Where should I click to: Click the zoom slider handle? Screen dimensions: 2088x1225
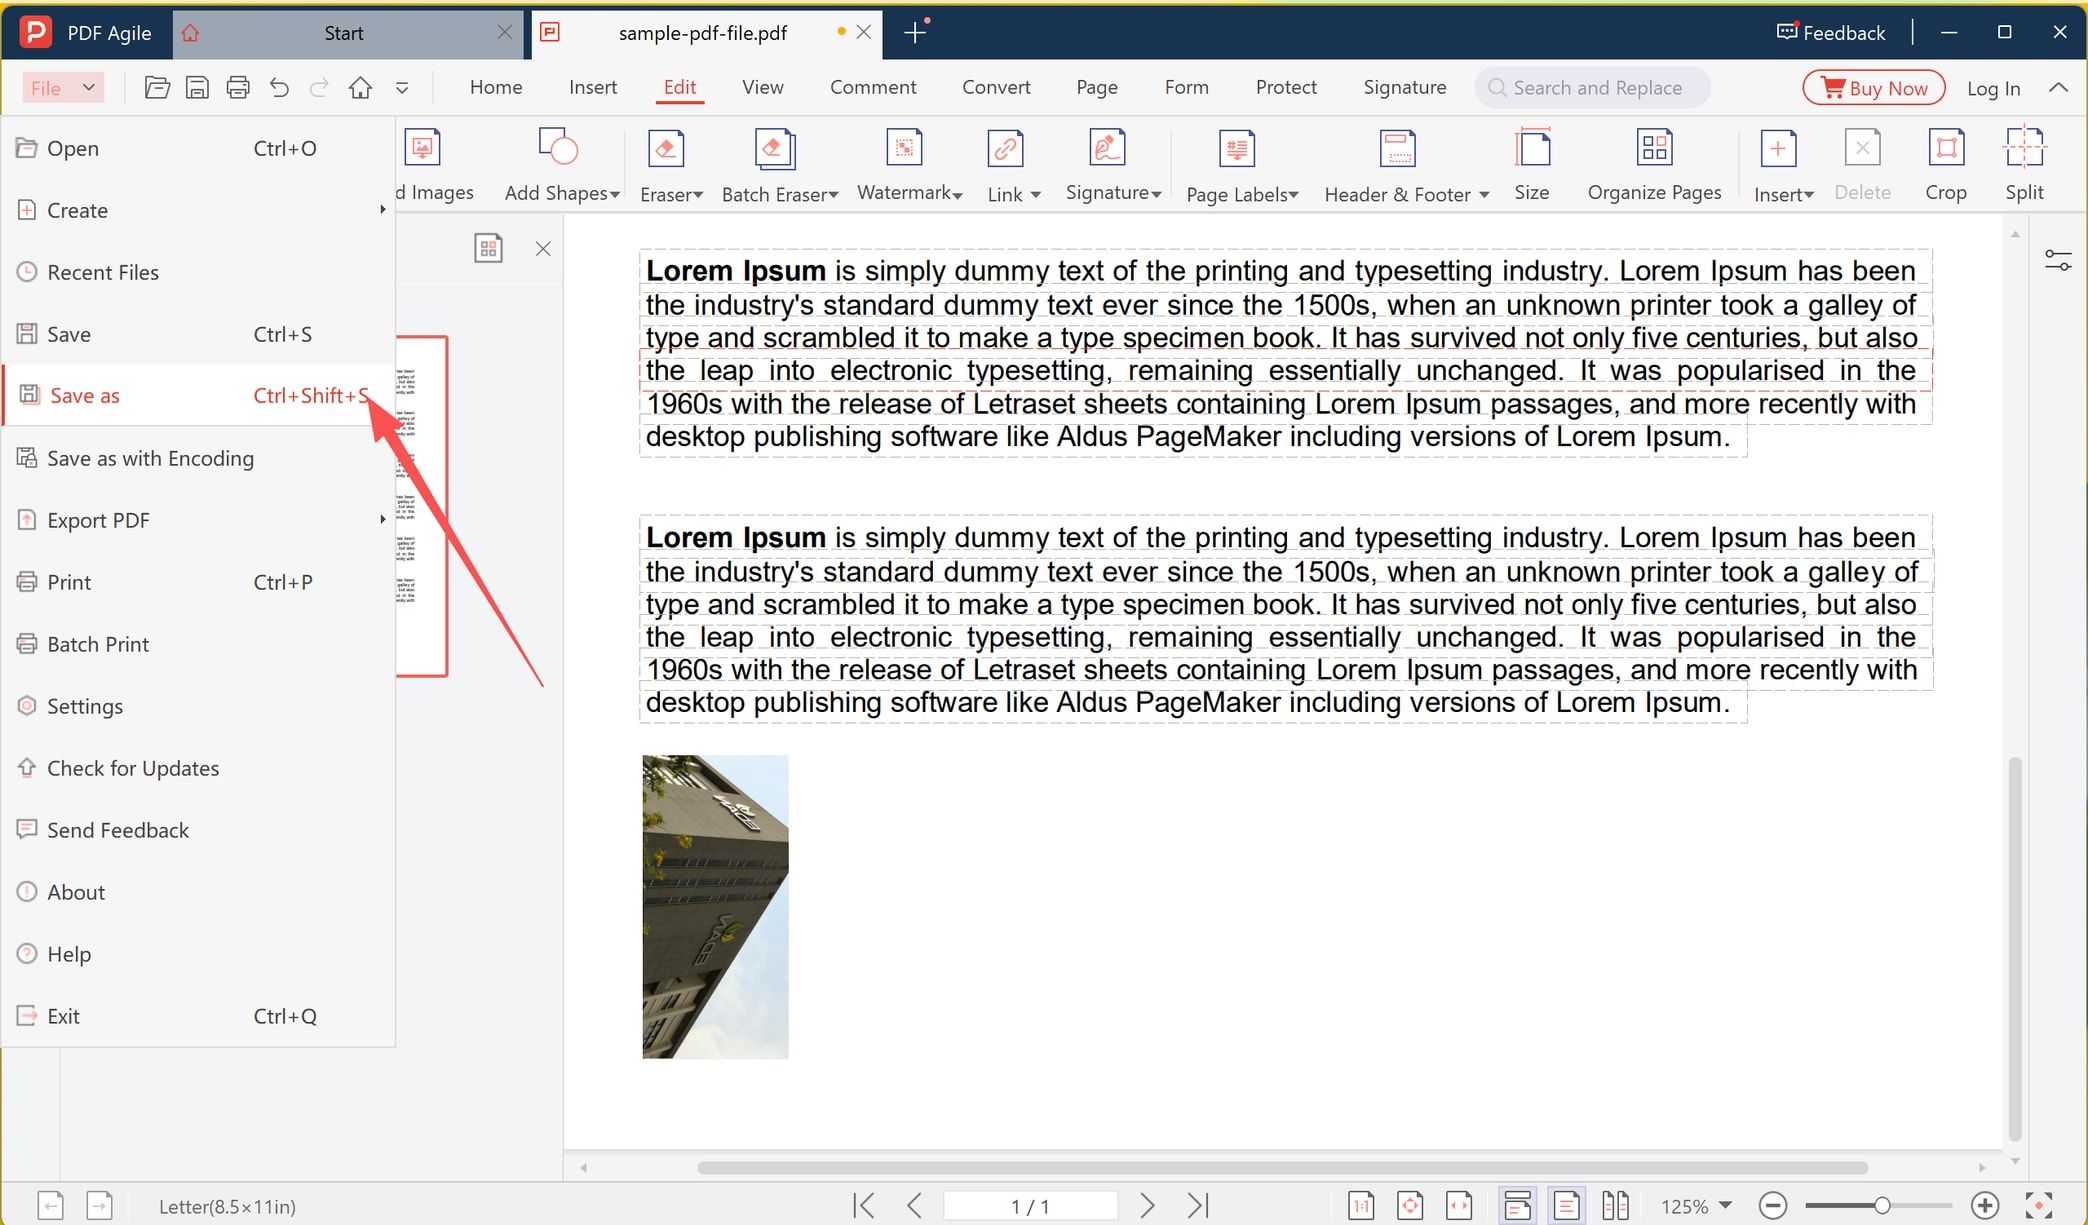(1881, 1206)
